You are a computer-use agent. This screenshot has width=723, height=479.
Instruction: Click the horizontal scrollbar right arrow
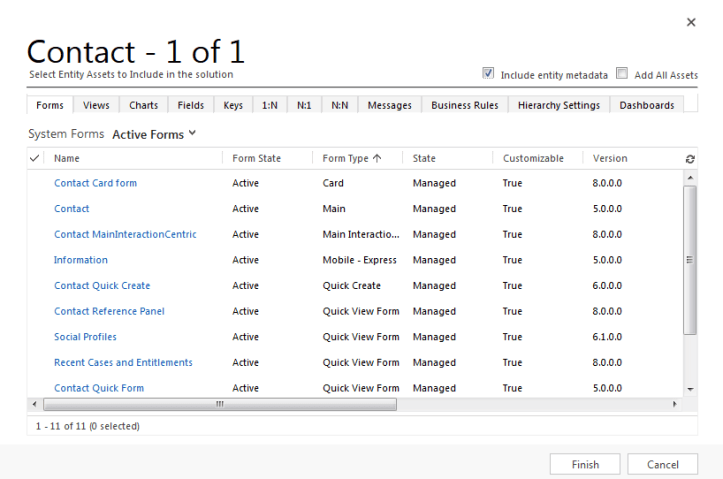(674, 404)
